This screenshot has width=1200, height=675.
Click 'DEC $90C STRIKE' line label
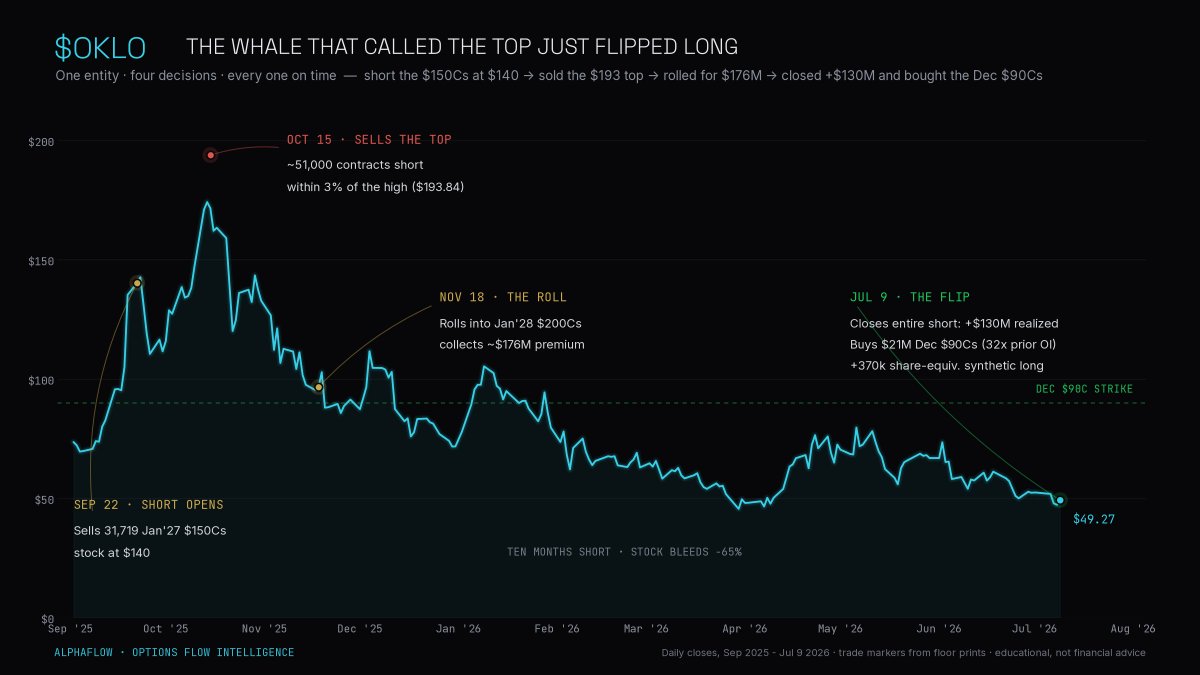click(x=1085, y=389)
